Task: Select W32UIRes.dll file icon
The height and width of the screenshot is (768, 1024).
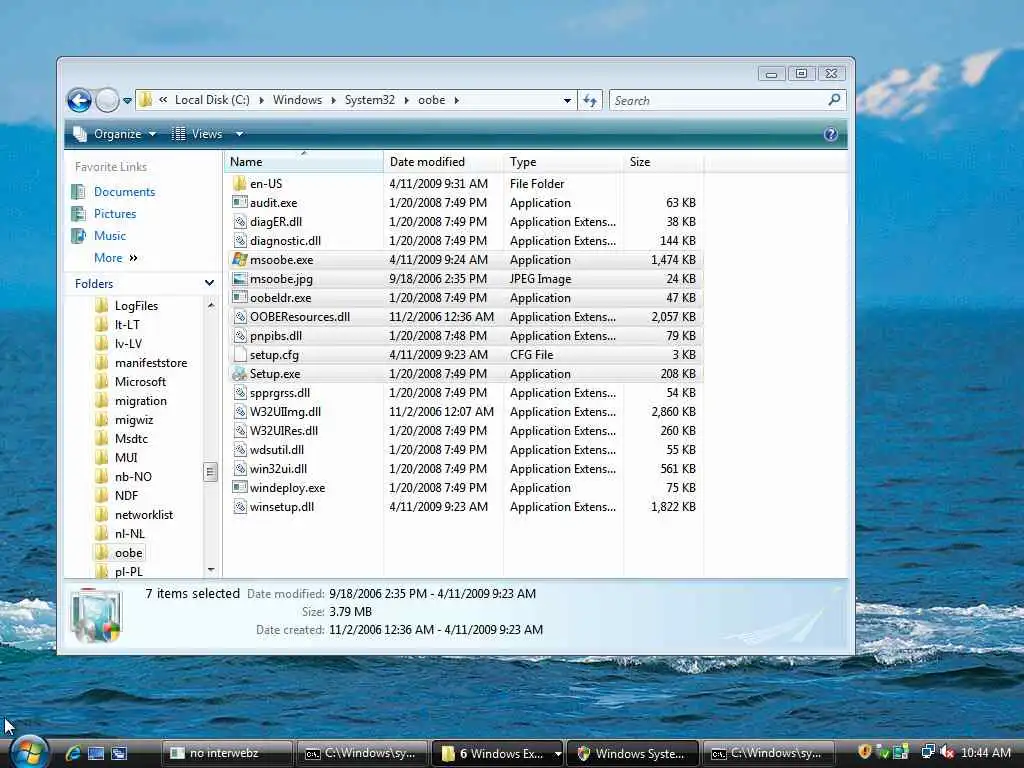Action: pos(240,430)
